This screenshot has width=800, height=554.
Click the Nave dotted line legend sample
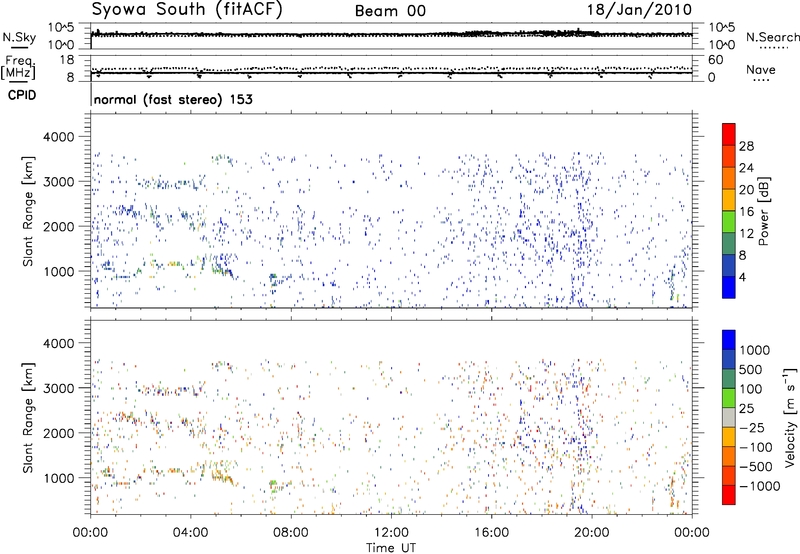coord(761,80)
